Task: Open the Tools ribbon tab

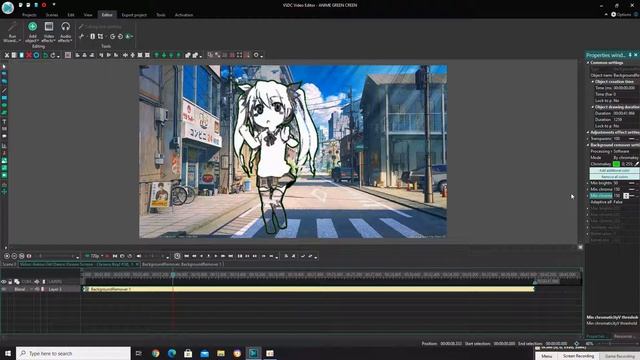Action: (161, 15)
